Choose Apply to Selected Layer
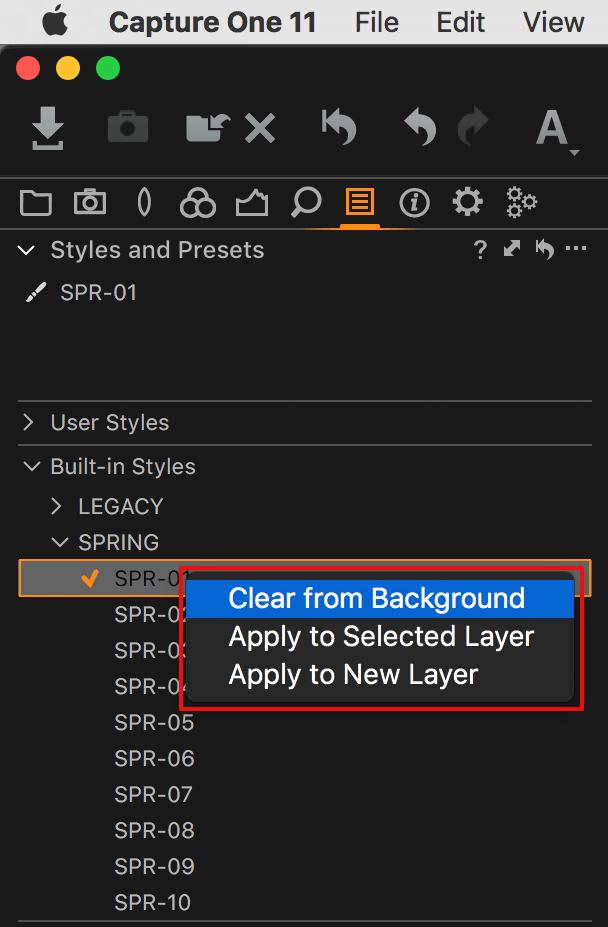The width and height of the screenshot is (608, 927). (x=380, y=637)
